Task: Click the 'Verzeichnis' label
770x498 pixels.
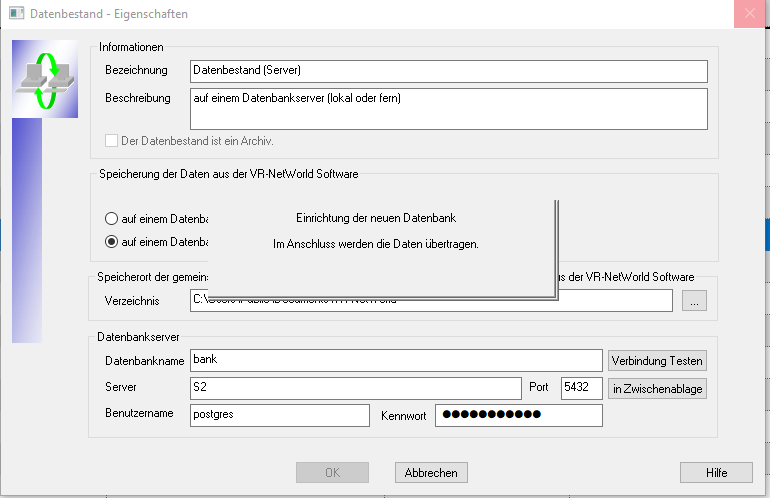Action: point(132,301)
